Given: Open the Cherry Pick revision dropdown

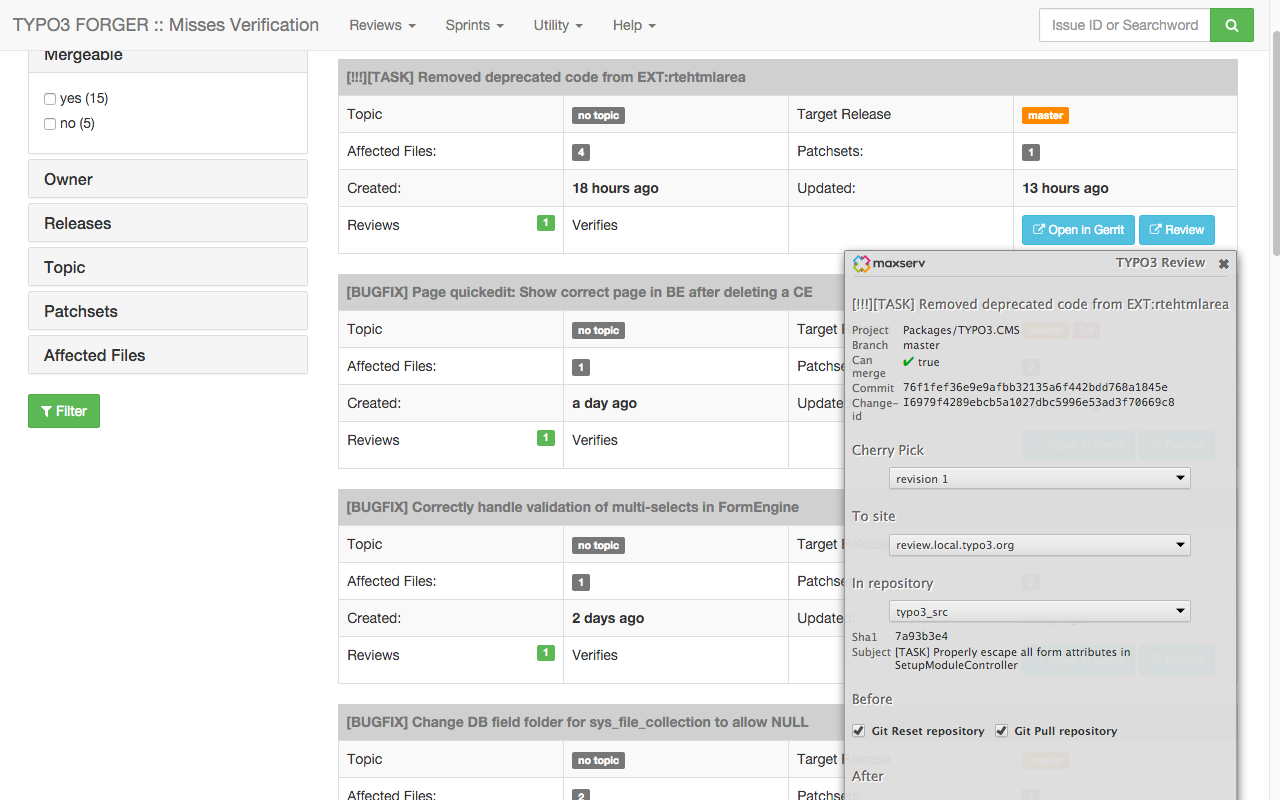Looking at the screenshot, I should pyautogui.click(x=1040, y=479).
